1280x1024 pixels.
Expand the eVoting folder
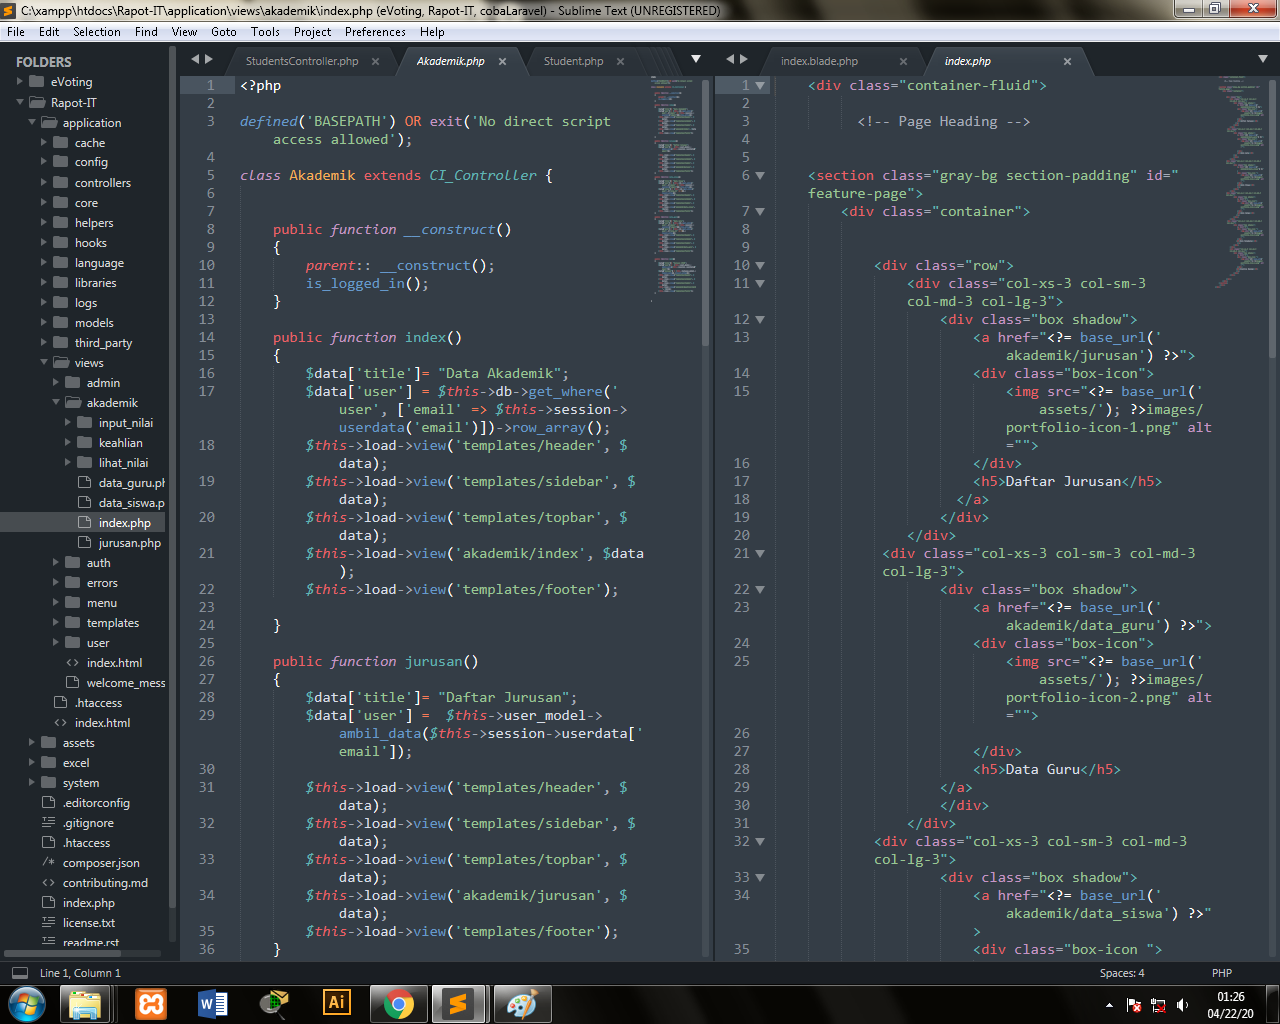(x=20, y=82)
